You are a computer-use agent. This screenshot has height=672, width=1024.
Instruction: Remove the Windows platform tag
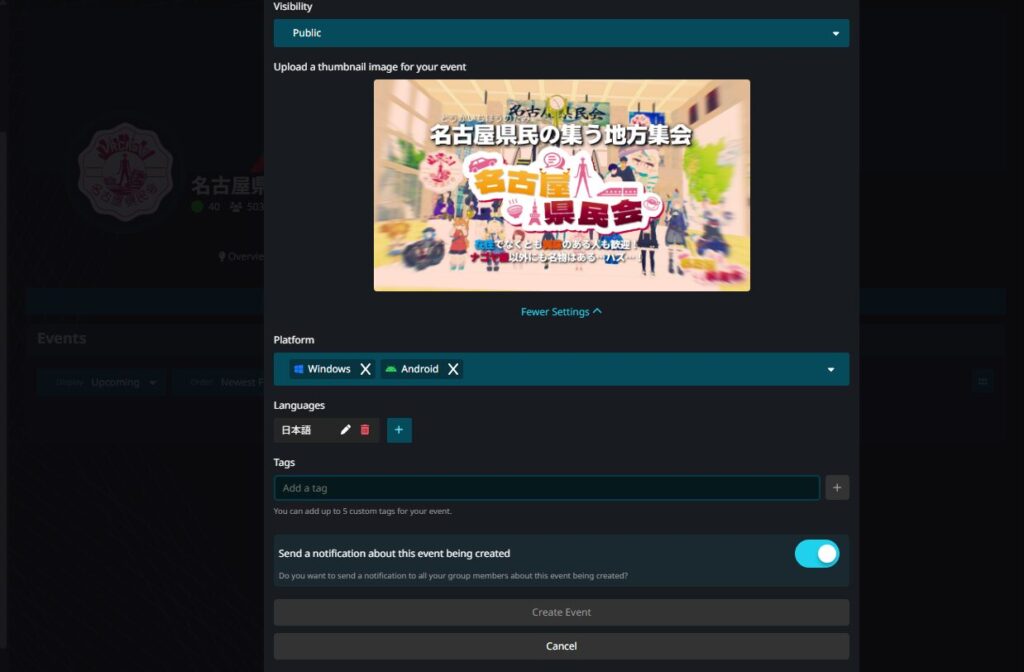pyautogui.click(x=366, y=369)
